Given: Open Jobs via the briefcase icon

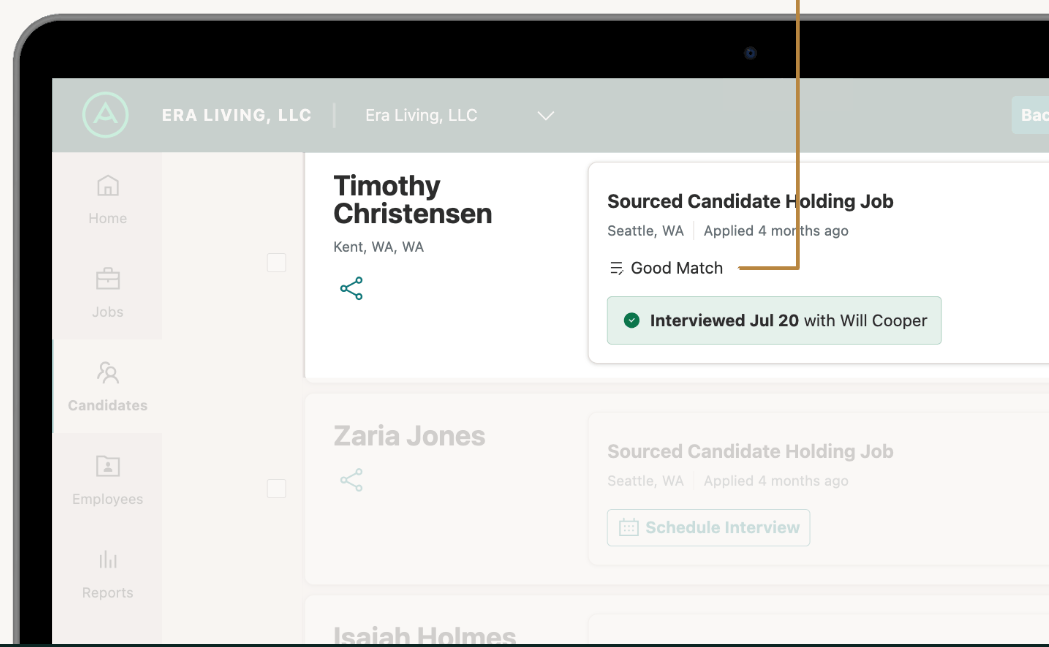Looking at the screenshot, I should (107, 279).
